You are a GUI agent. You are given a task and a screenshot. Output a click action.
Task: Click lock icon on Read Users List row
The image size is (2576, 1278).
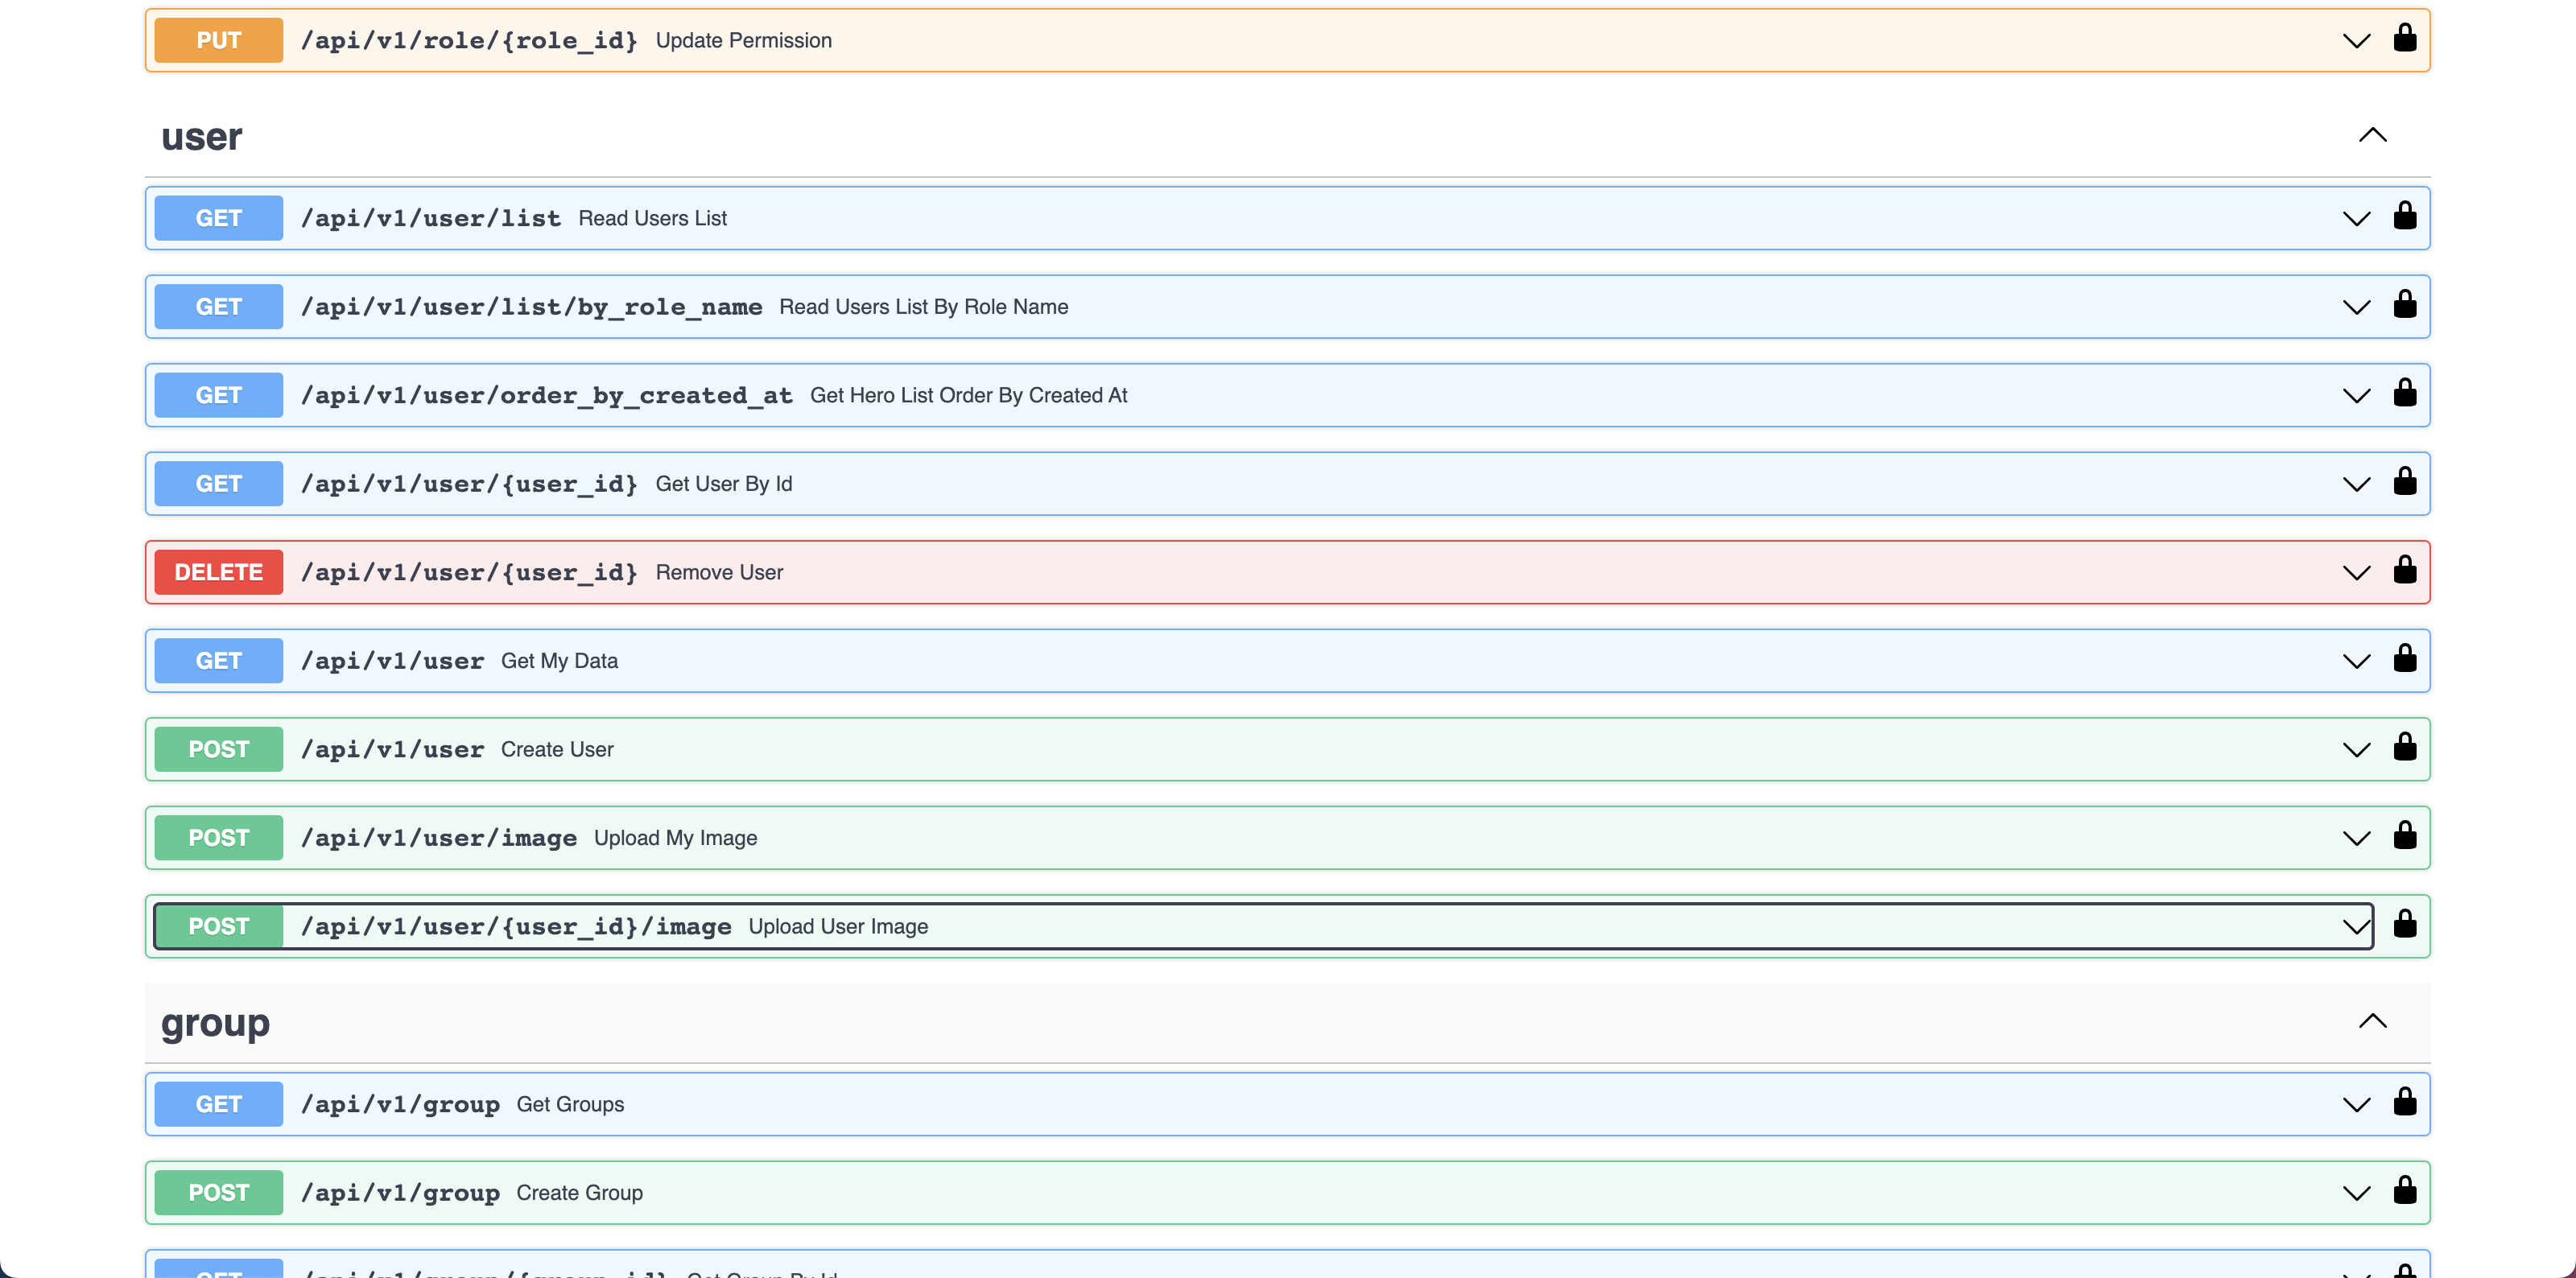pyautogui.click(x=2404, y=216)
